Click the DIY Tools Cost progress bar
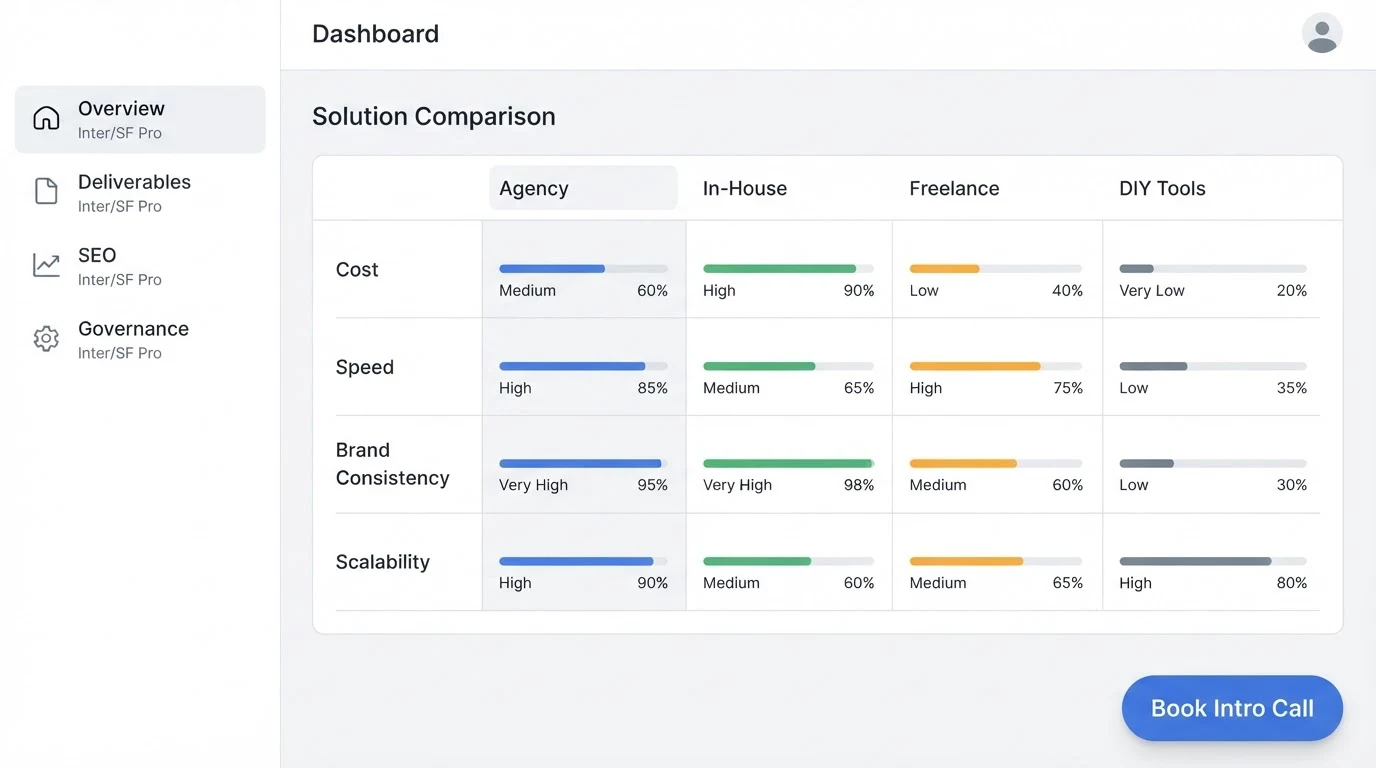 (x=1213, y=269)
